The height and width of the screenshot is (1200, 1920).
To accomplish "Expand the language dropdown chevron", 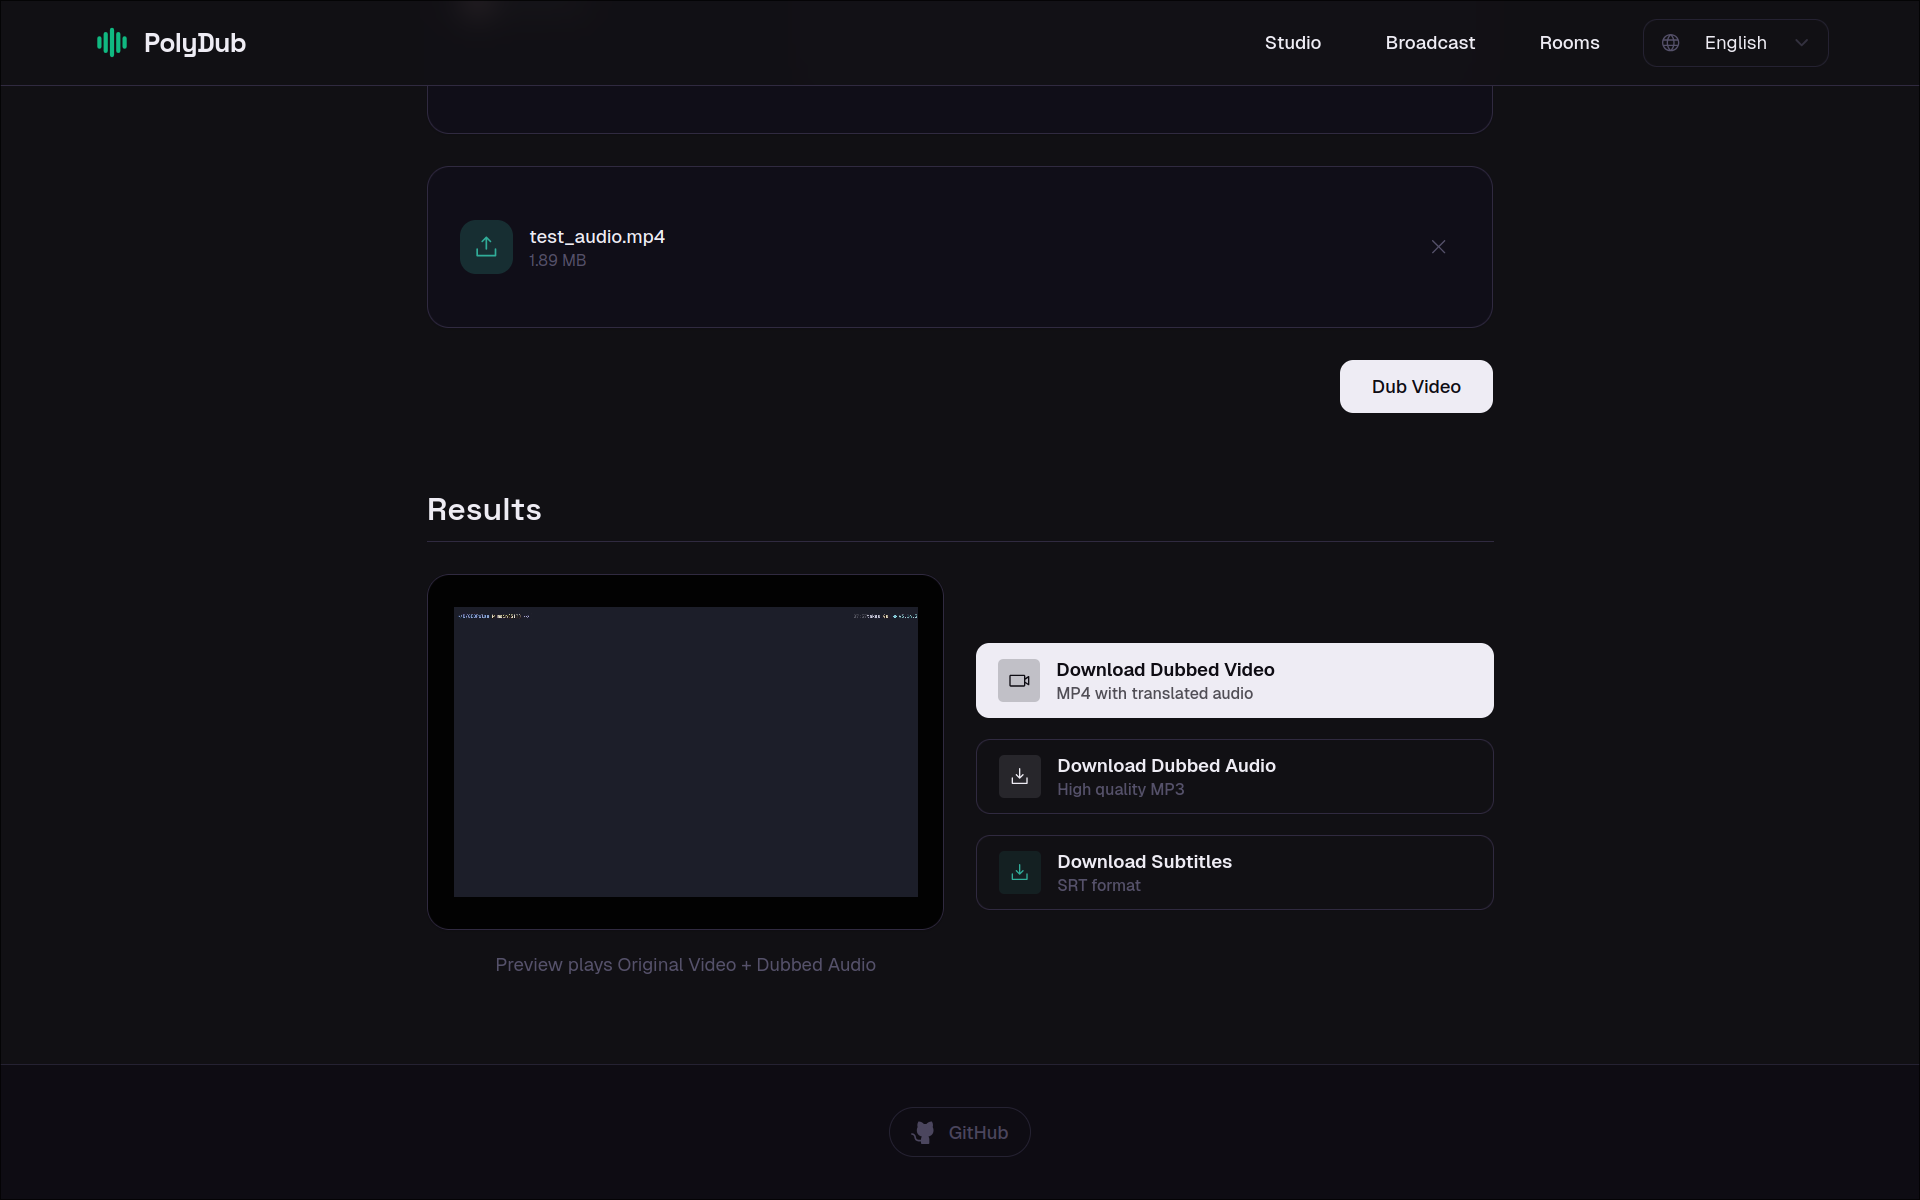I will tap(1801, 43).
